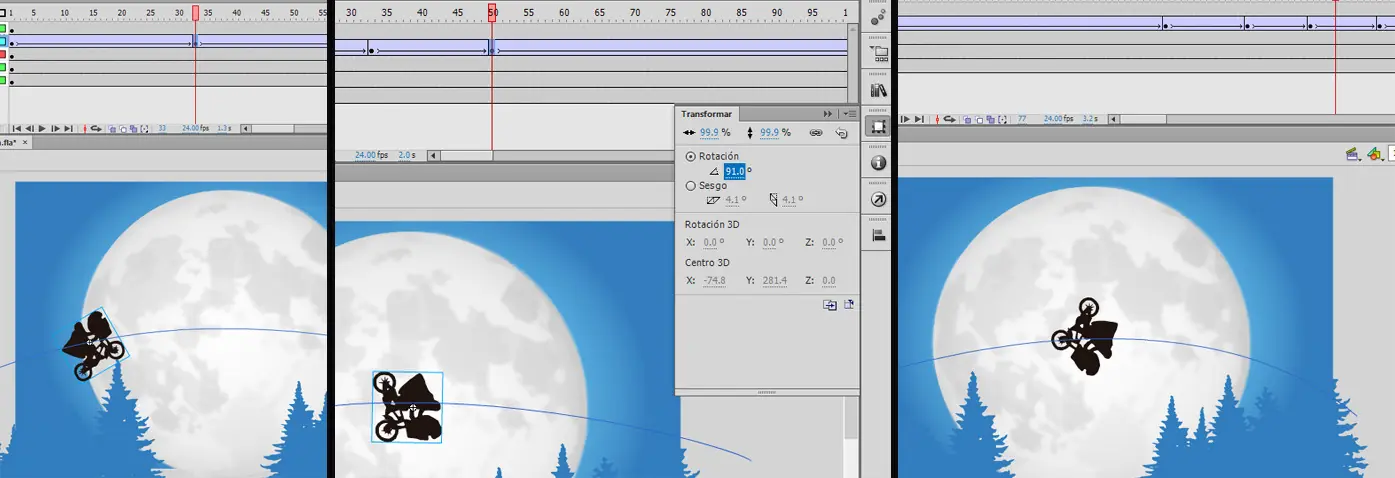Open modify markers in left timeline
Image resolution: width=1395 pixels, height=478 pixels.
click(x=145, y=129)
